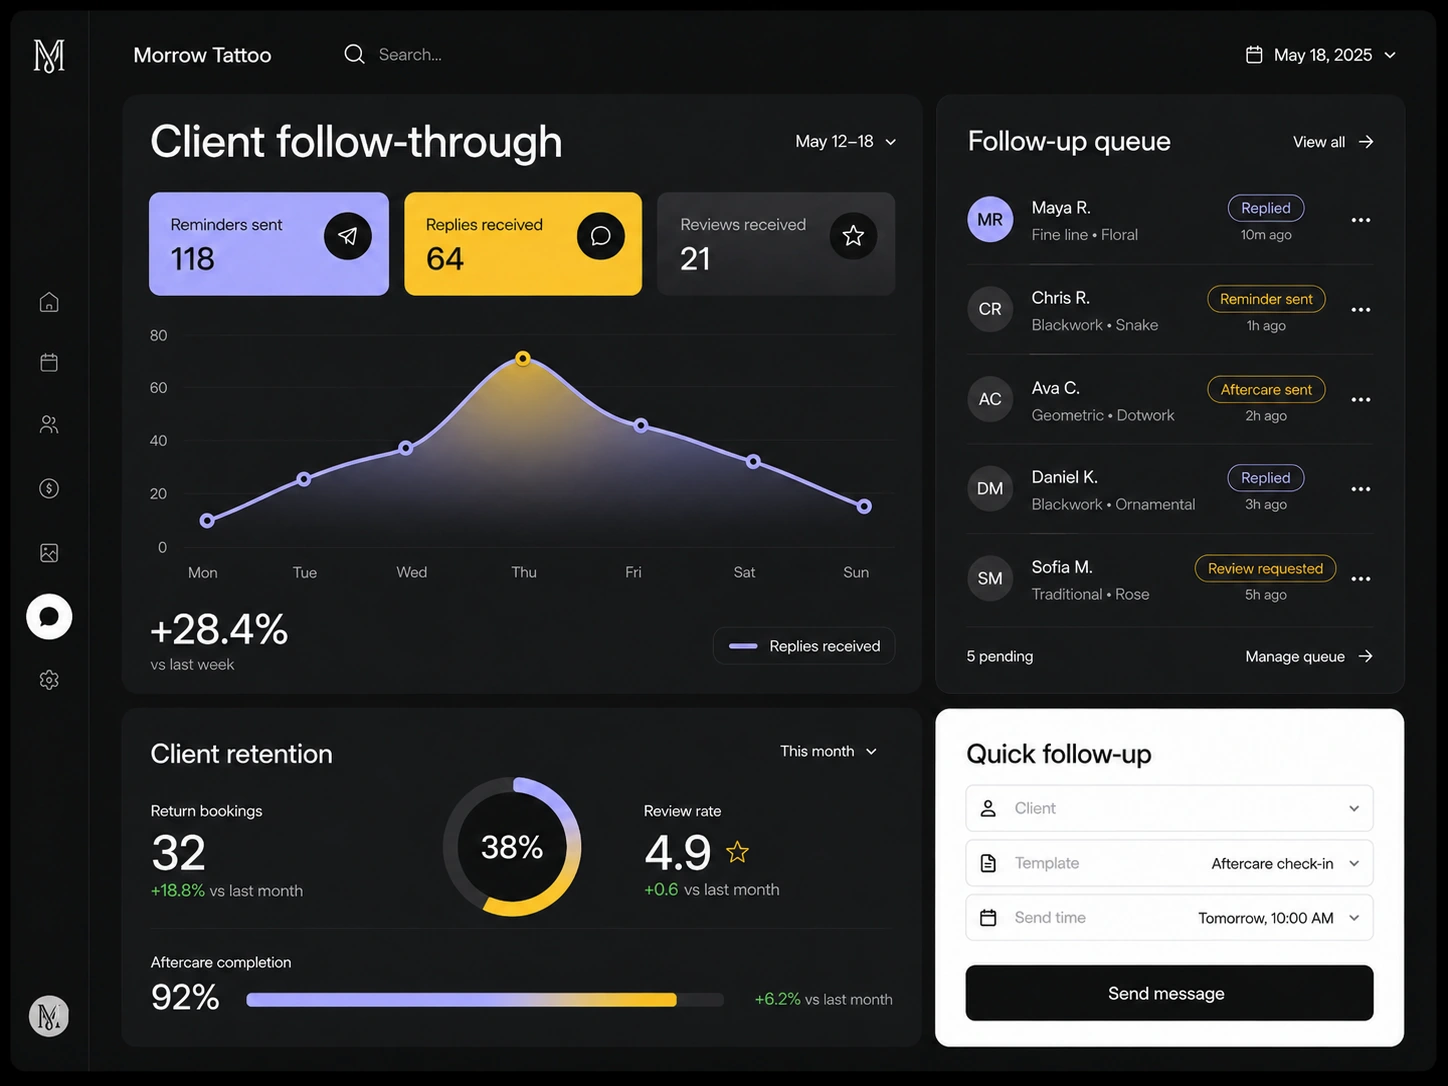Click the Reminder sent badge for Chris R.
This screenshot has height=1086, width=1448.
(1266, 299)
